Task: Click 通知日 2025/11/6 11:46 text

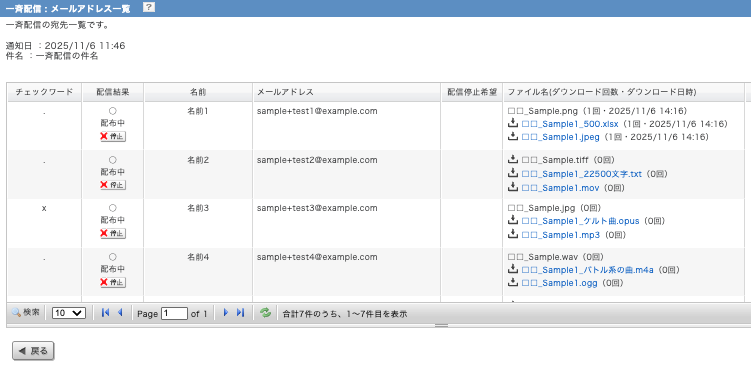Action: click(66, 46)
